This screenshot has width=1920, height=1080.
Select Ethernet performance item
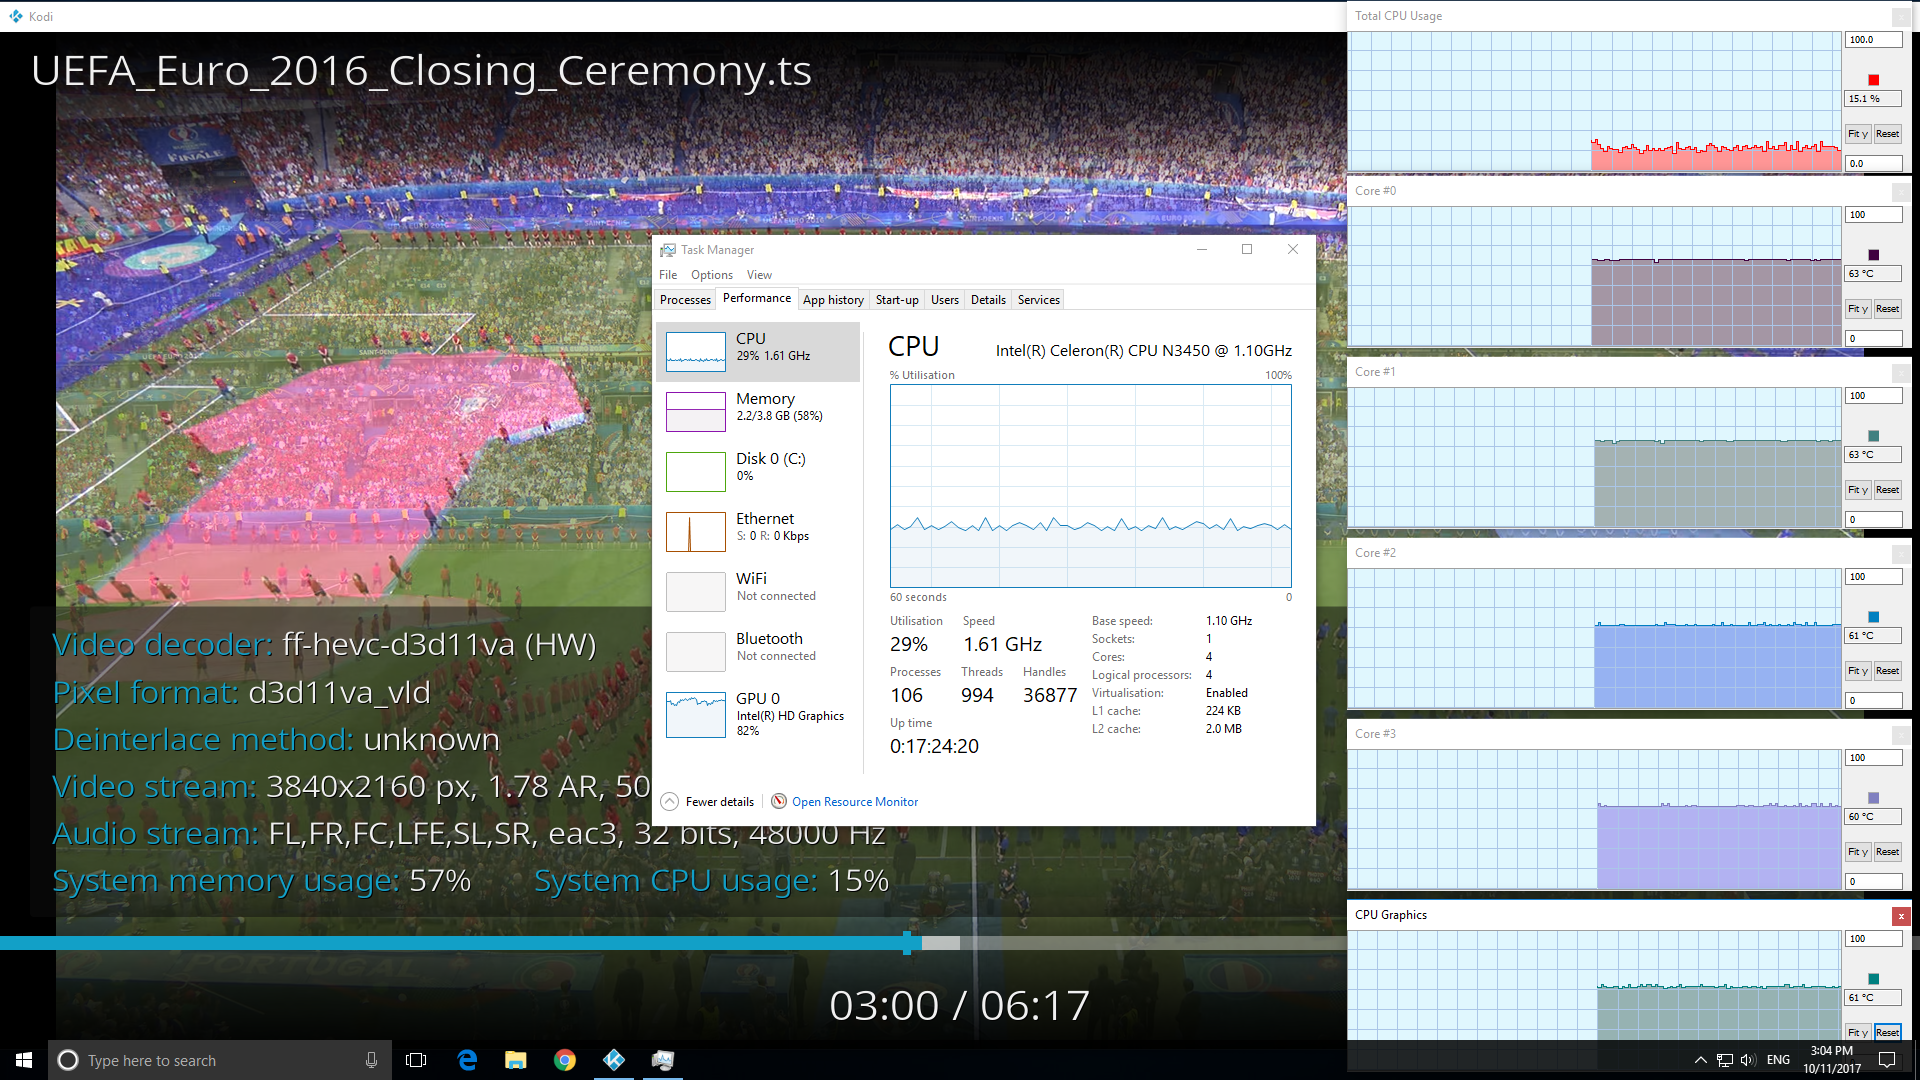click(758, 532)
